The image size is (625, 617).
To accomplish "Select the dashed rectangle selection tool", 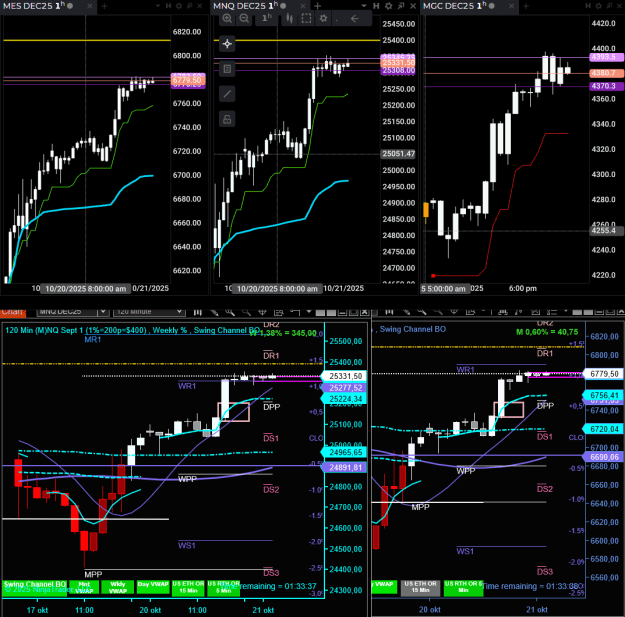I will pyautogui.click(x=306, y=18).
